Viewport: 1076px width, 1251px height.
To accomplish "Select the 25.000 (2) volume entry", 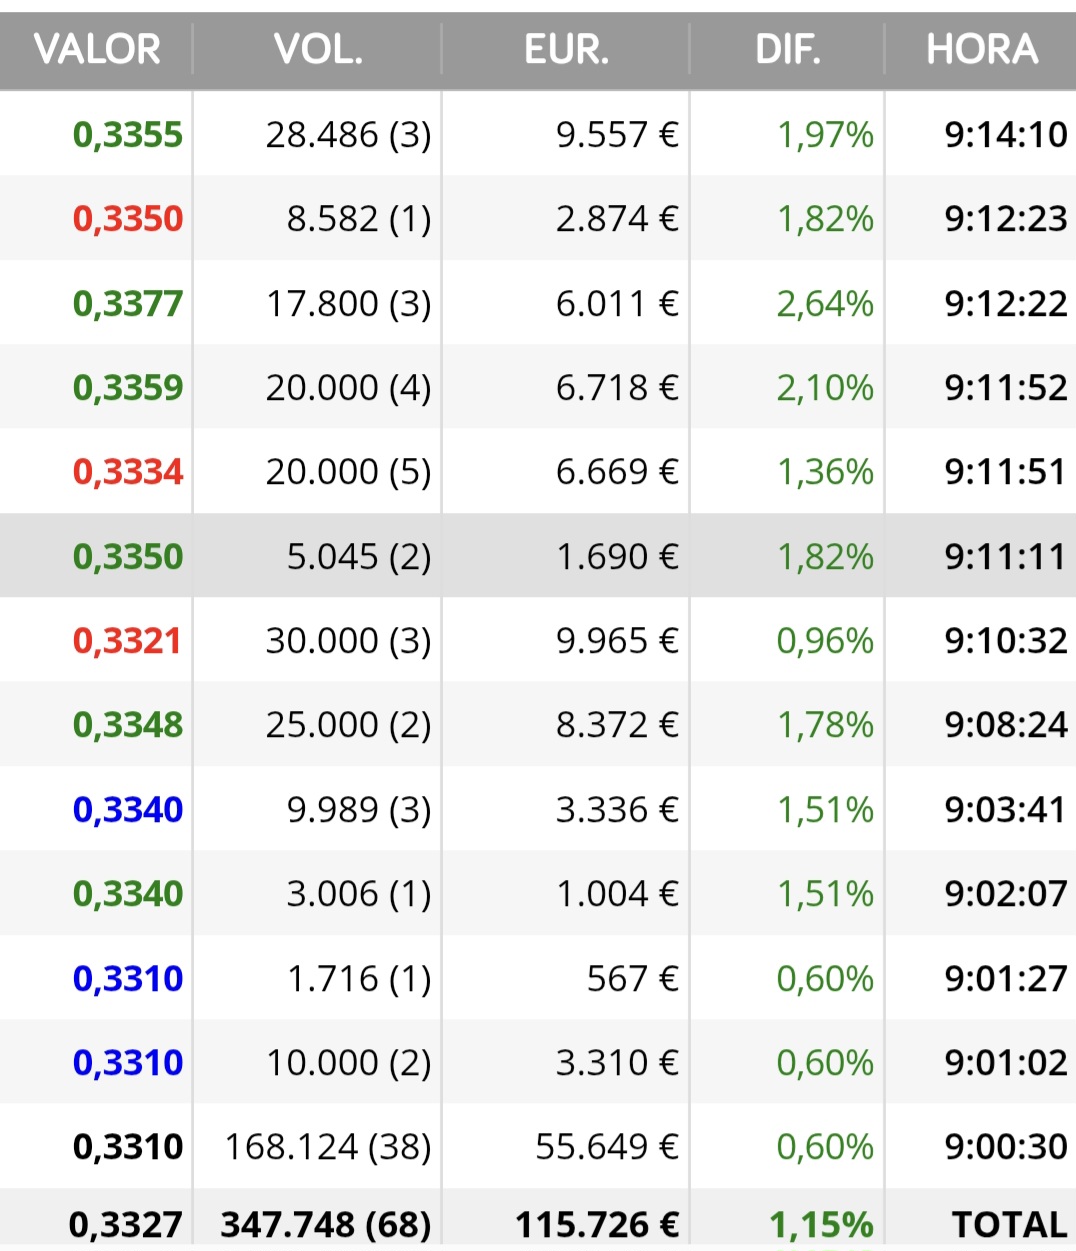I will 348,725.
